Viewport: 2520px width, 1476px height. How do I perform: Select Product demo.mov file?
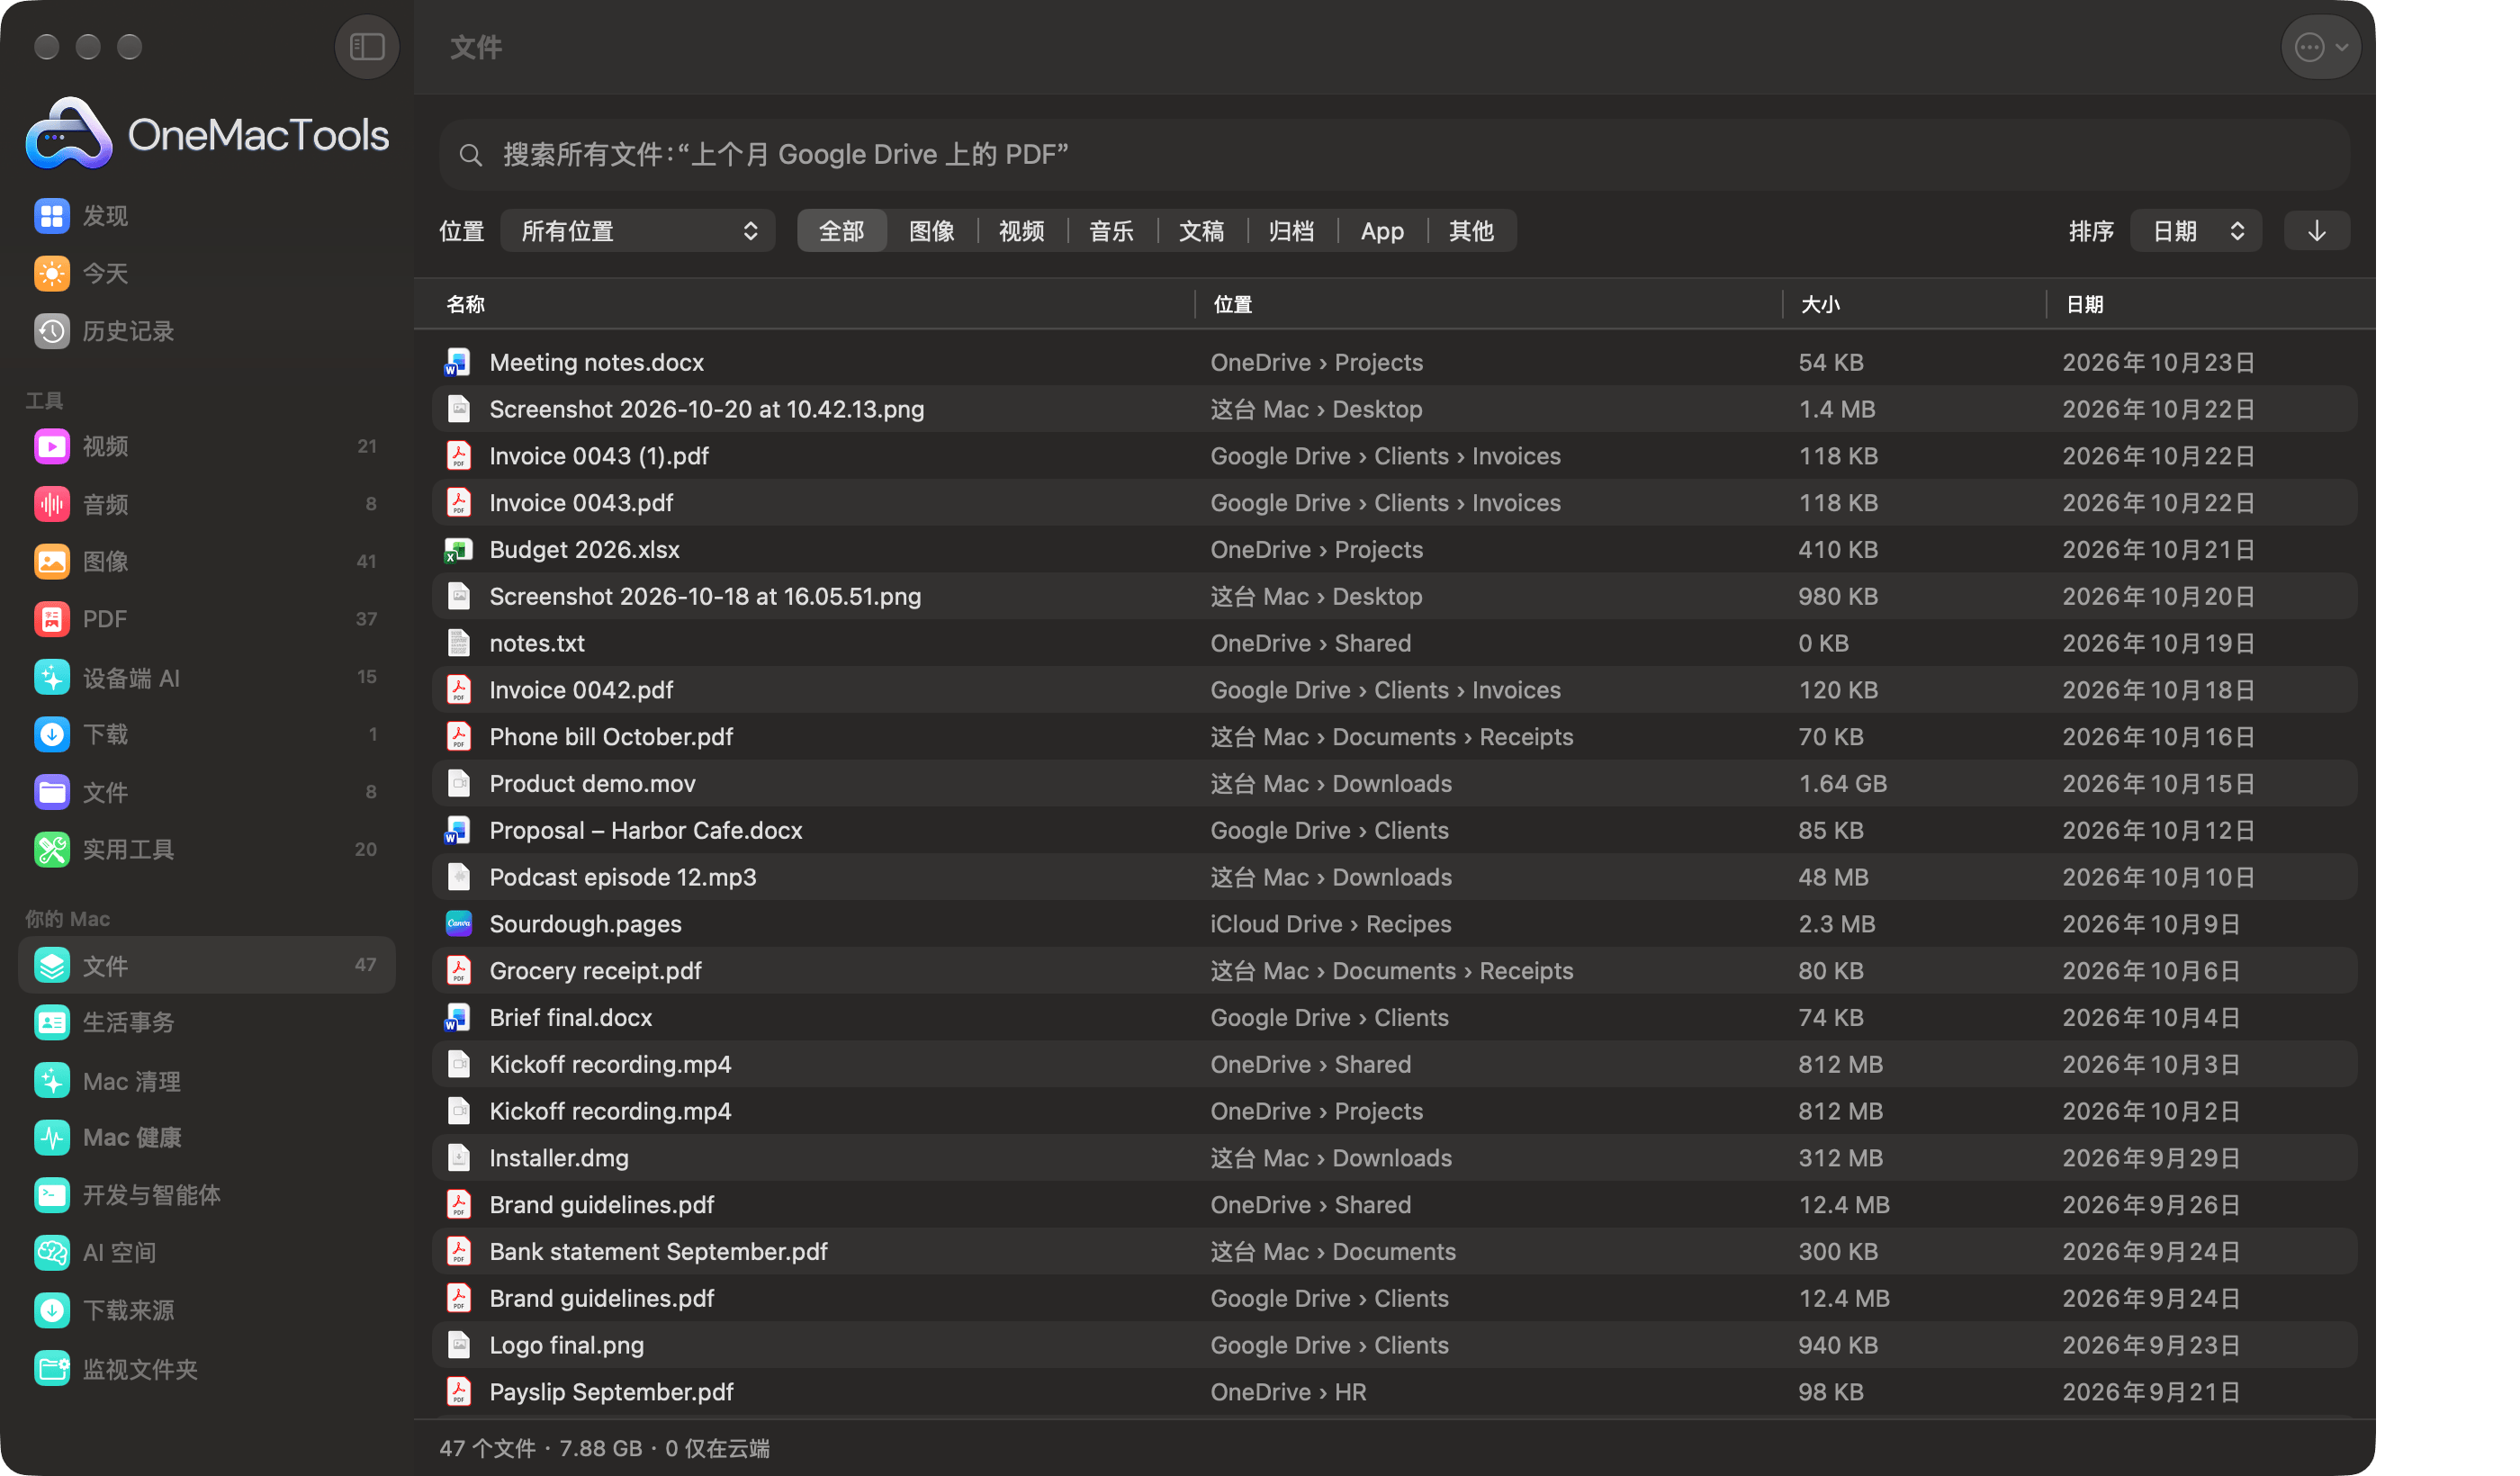1394,783
